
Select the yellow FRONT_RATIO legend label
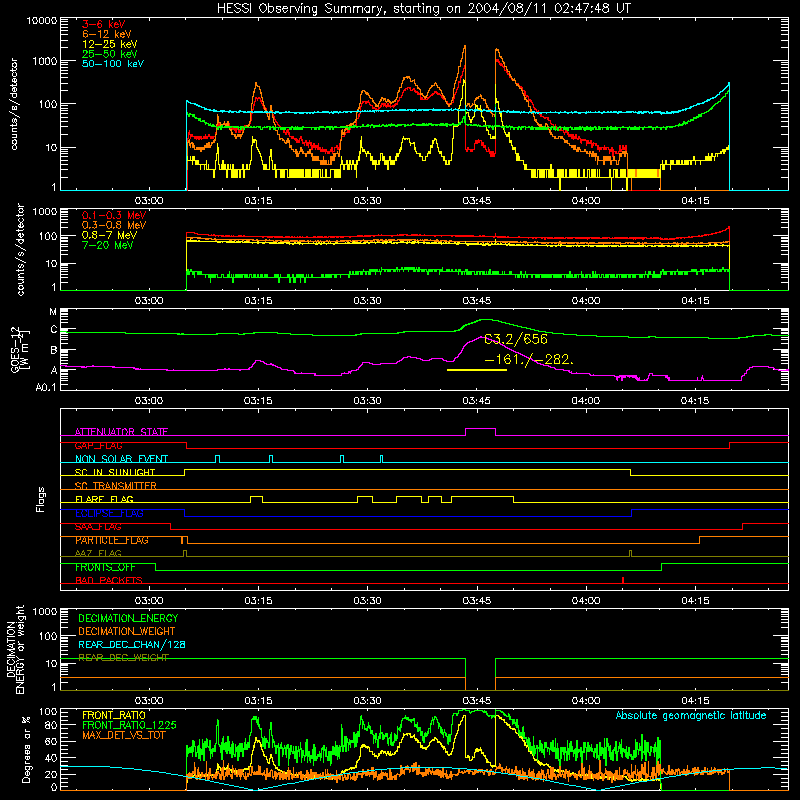pos(113,715)
